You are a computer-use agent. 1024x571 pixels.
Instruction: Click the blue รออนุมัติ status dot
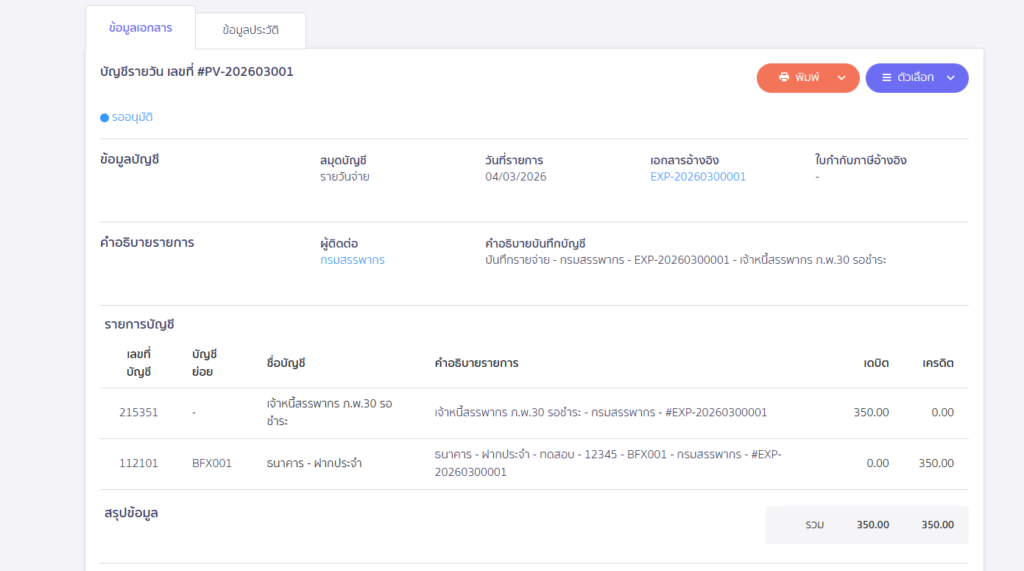[x=104, y=118]
